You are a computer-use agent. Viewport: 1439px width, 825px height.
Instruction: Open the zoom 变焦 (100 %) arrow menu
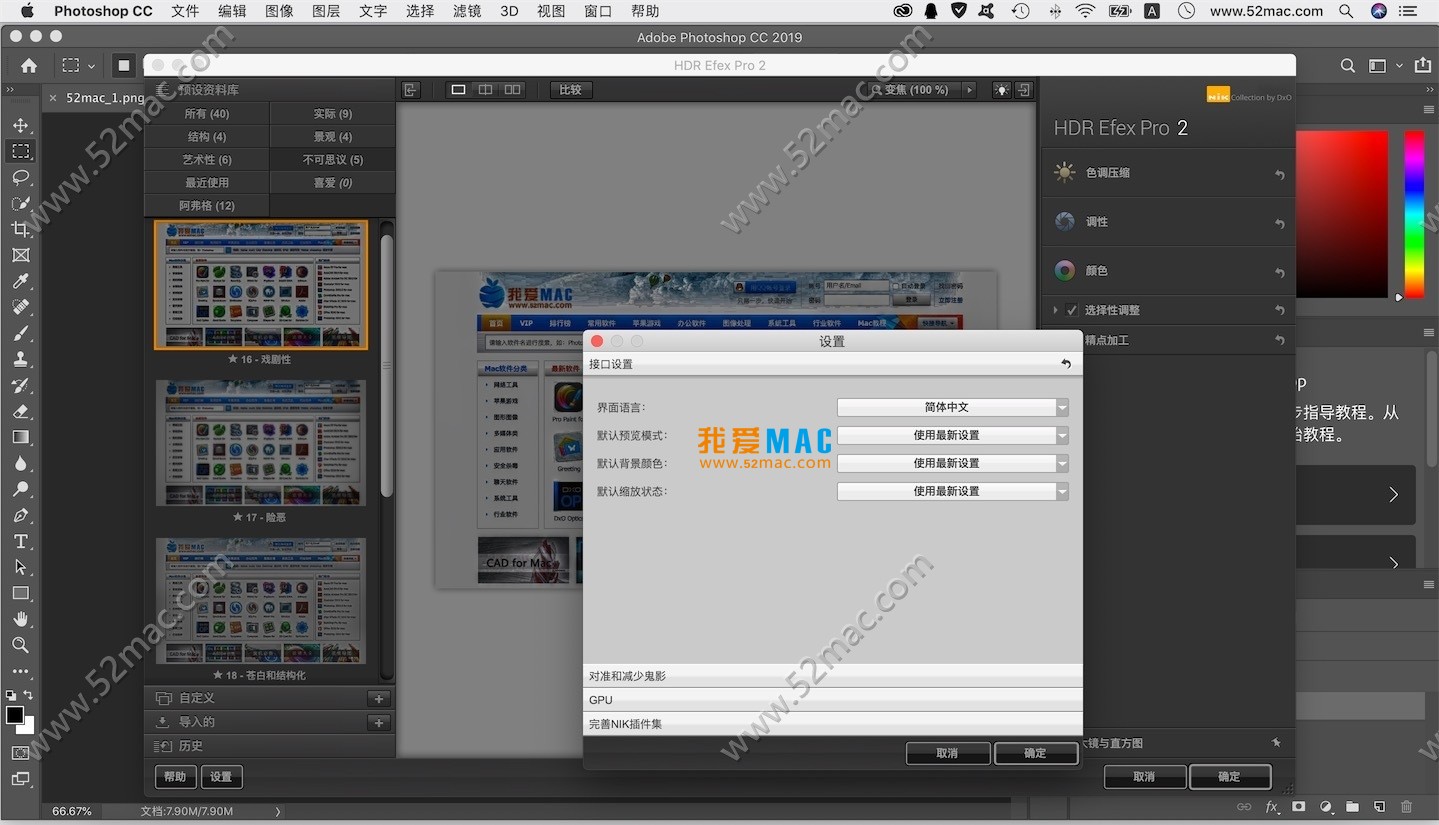[x=968, y=90]
